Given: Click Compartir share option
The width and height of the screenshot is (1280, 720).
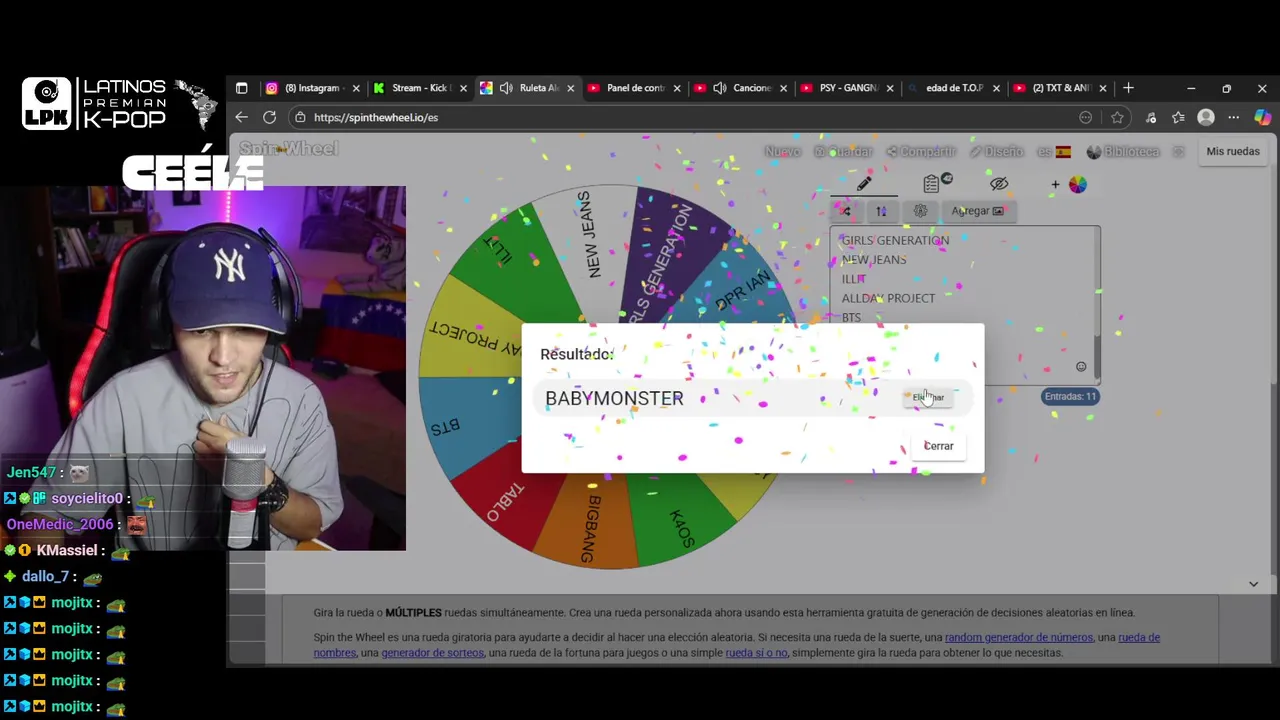Looking at the screenshot, I should 921,152.
